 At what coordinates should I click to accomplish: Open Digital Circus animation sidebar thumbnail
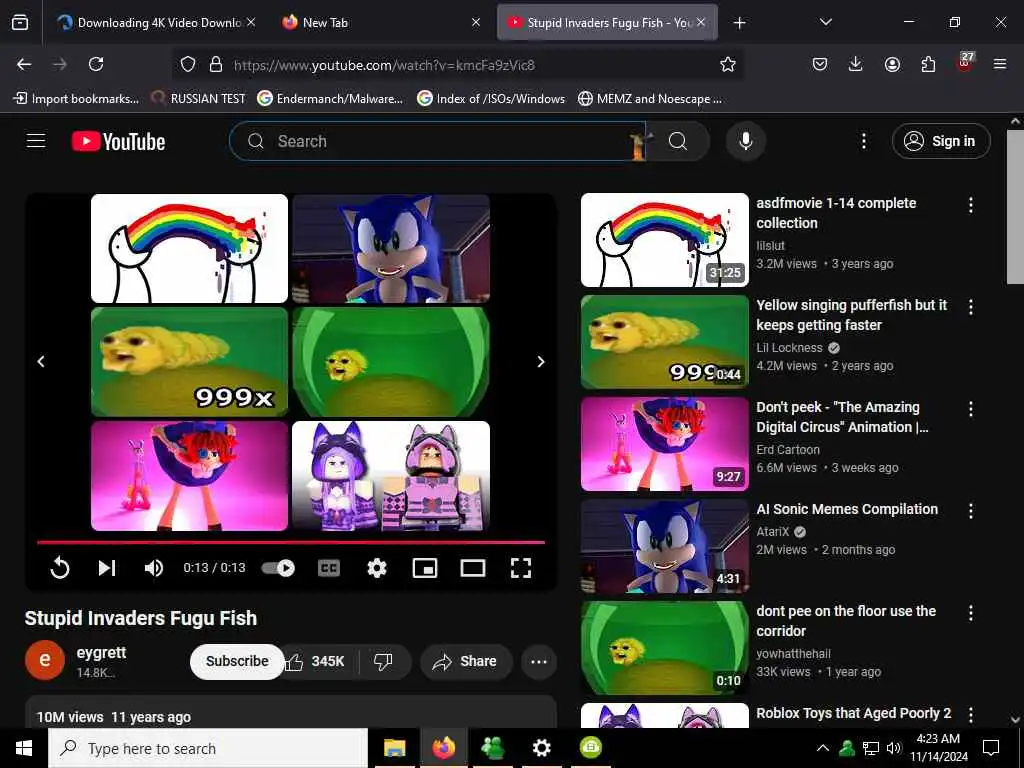coord(665,443)
